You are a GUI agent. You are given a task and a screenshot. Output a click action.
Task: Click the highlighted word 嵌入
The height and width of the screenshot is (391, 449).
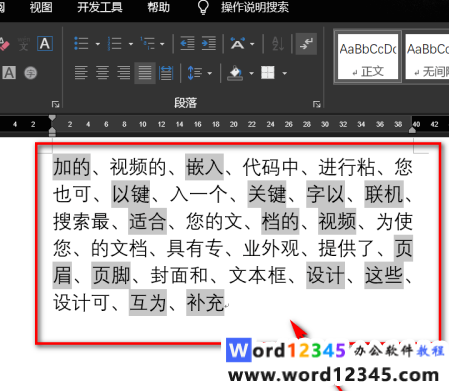click(204, 167)
